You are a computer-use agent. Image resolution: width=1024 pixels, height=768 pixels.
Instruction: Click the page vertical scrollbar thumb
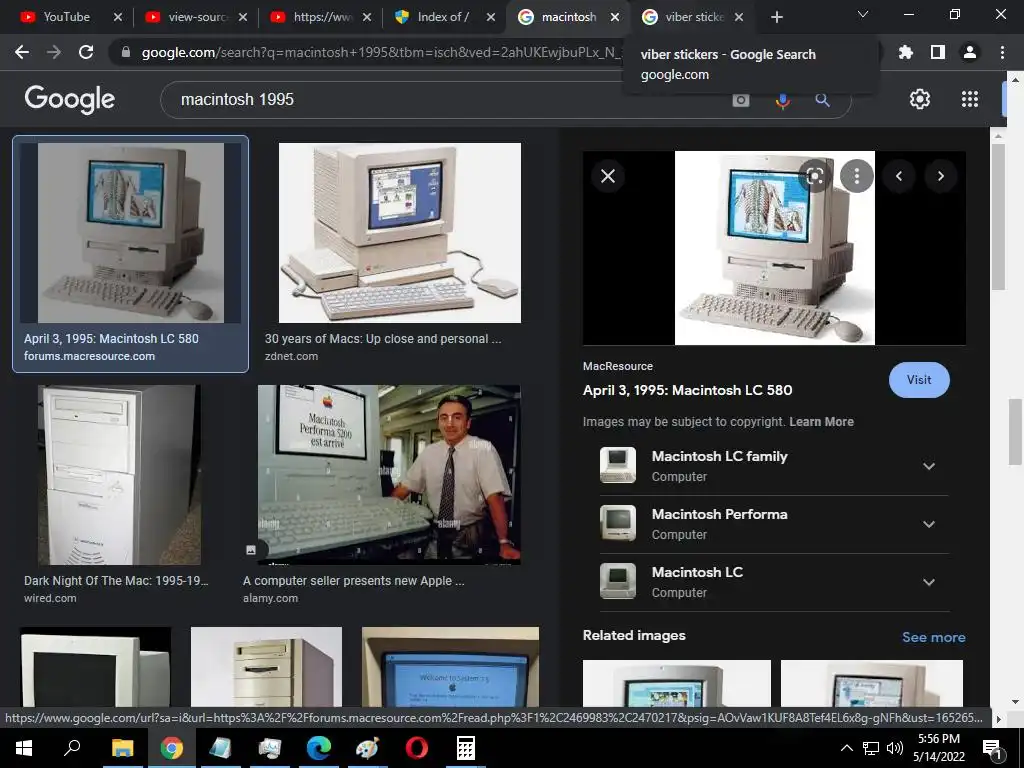1015,431
